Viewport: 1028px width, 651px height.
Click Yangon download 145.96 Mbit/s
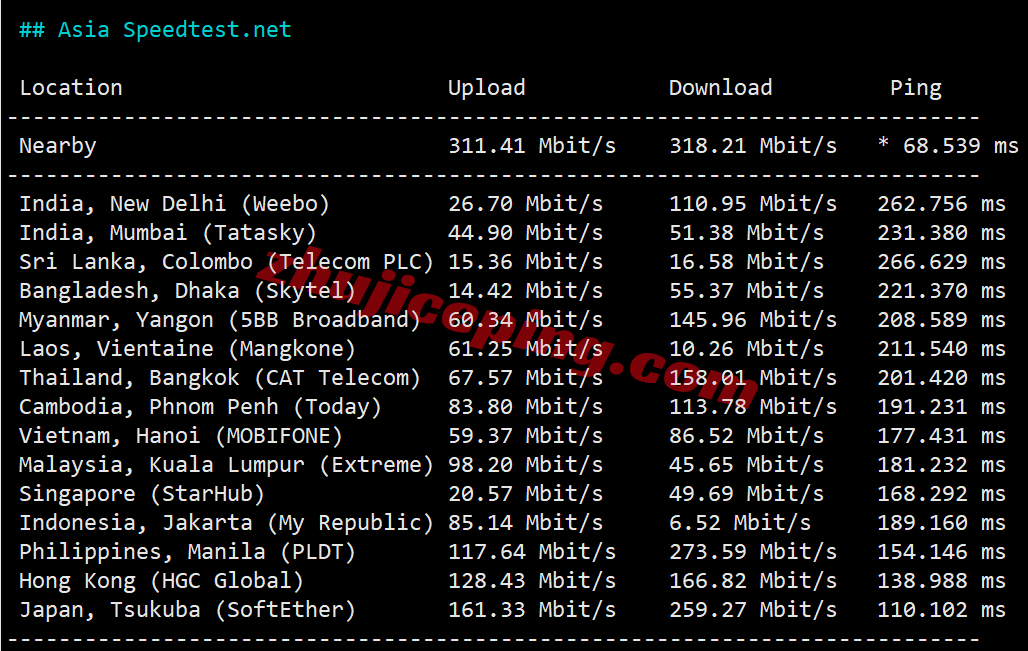click(x=753, y=320)
